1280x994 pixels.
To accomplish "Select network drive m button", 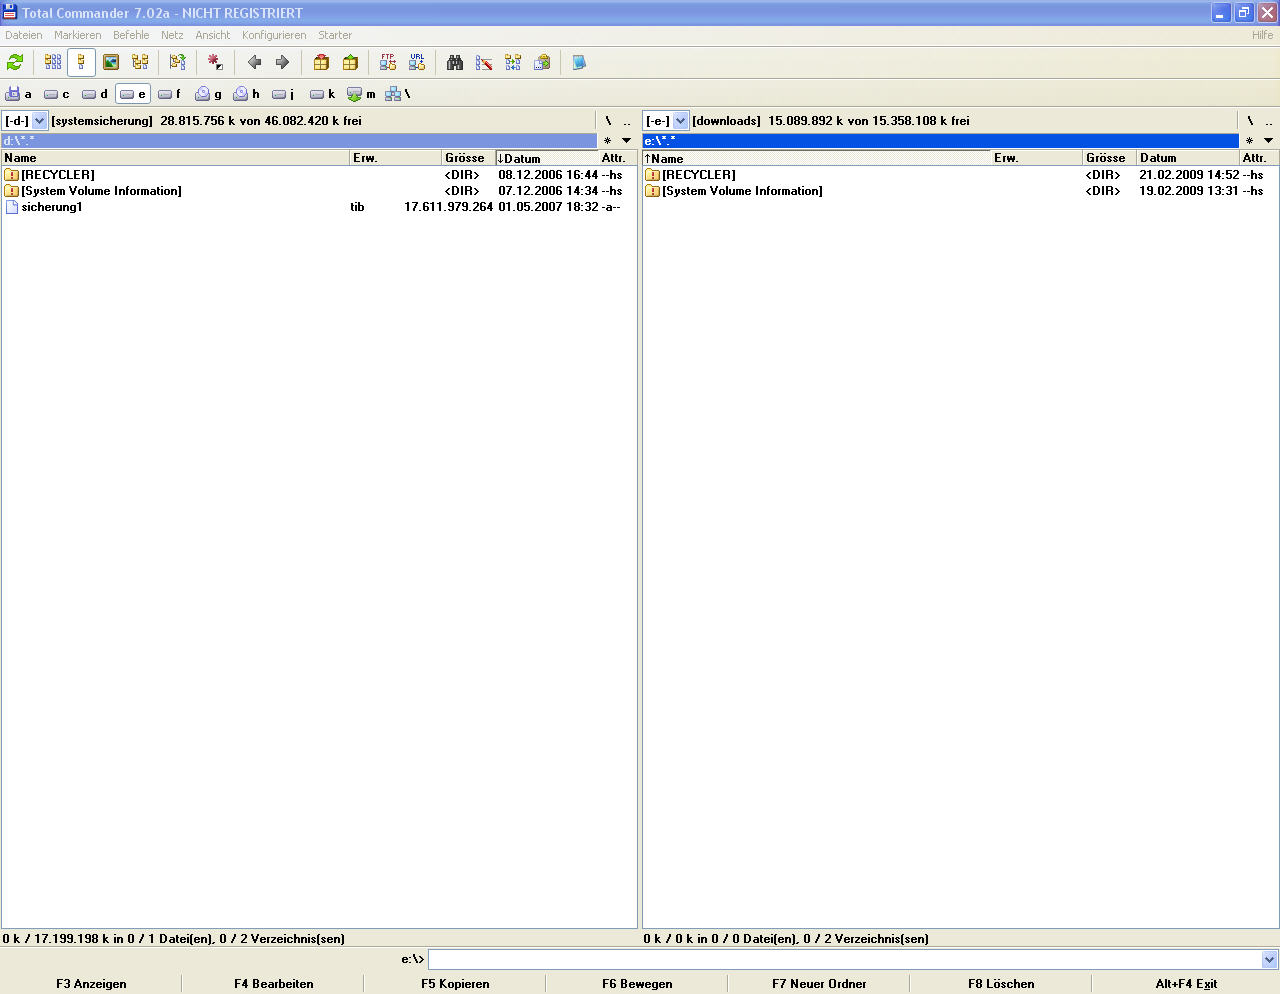I will [x=361, y=94].
